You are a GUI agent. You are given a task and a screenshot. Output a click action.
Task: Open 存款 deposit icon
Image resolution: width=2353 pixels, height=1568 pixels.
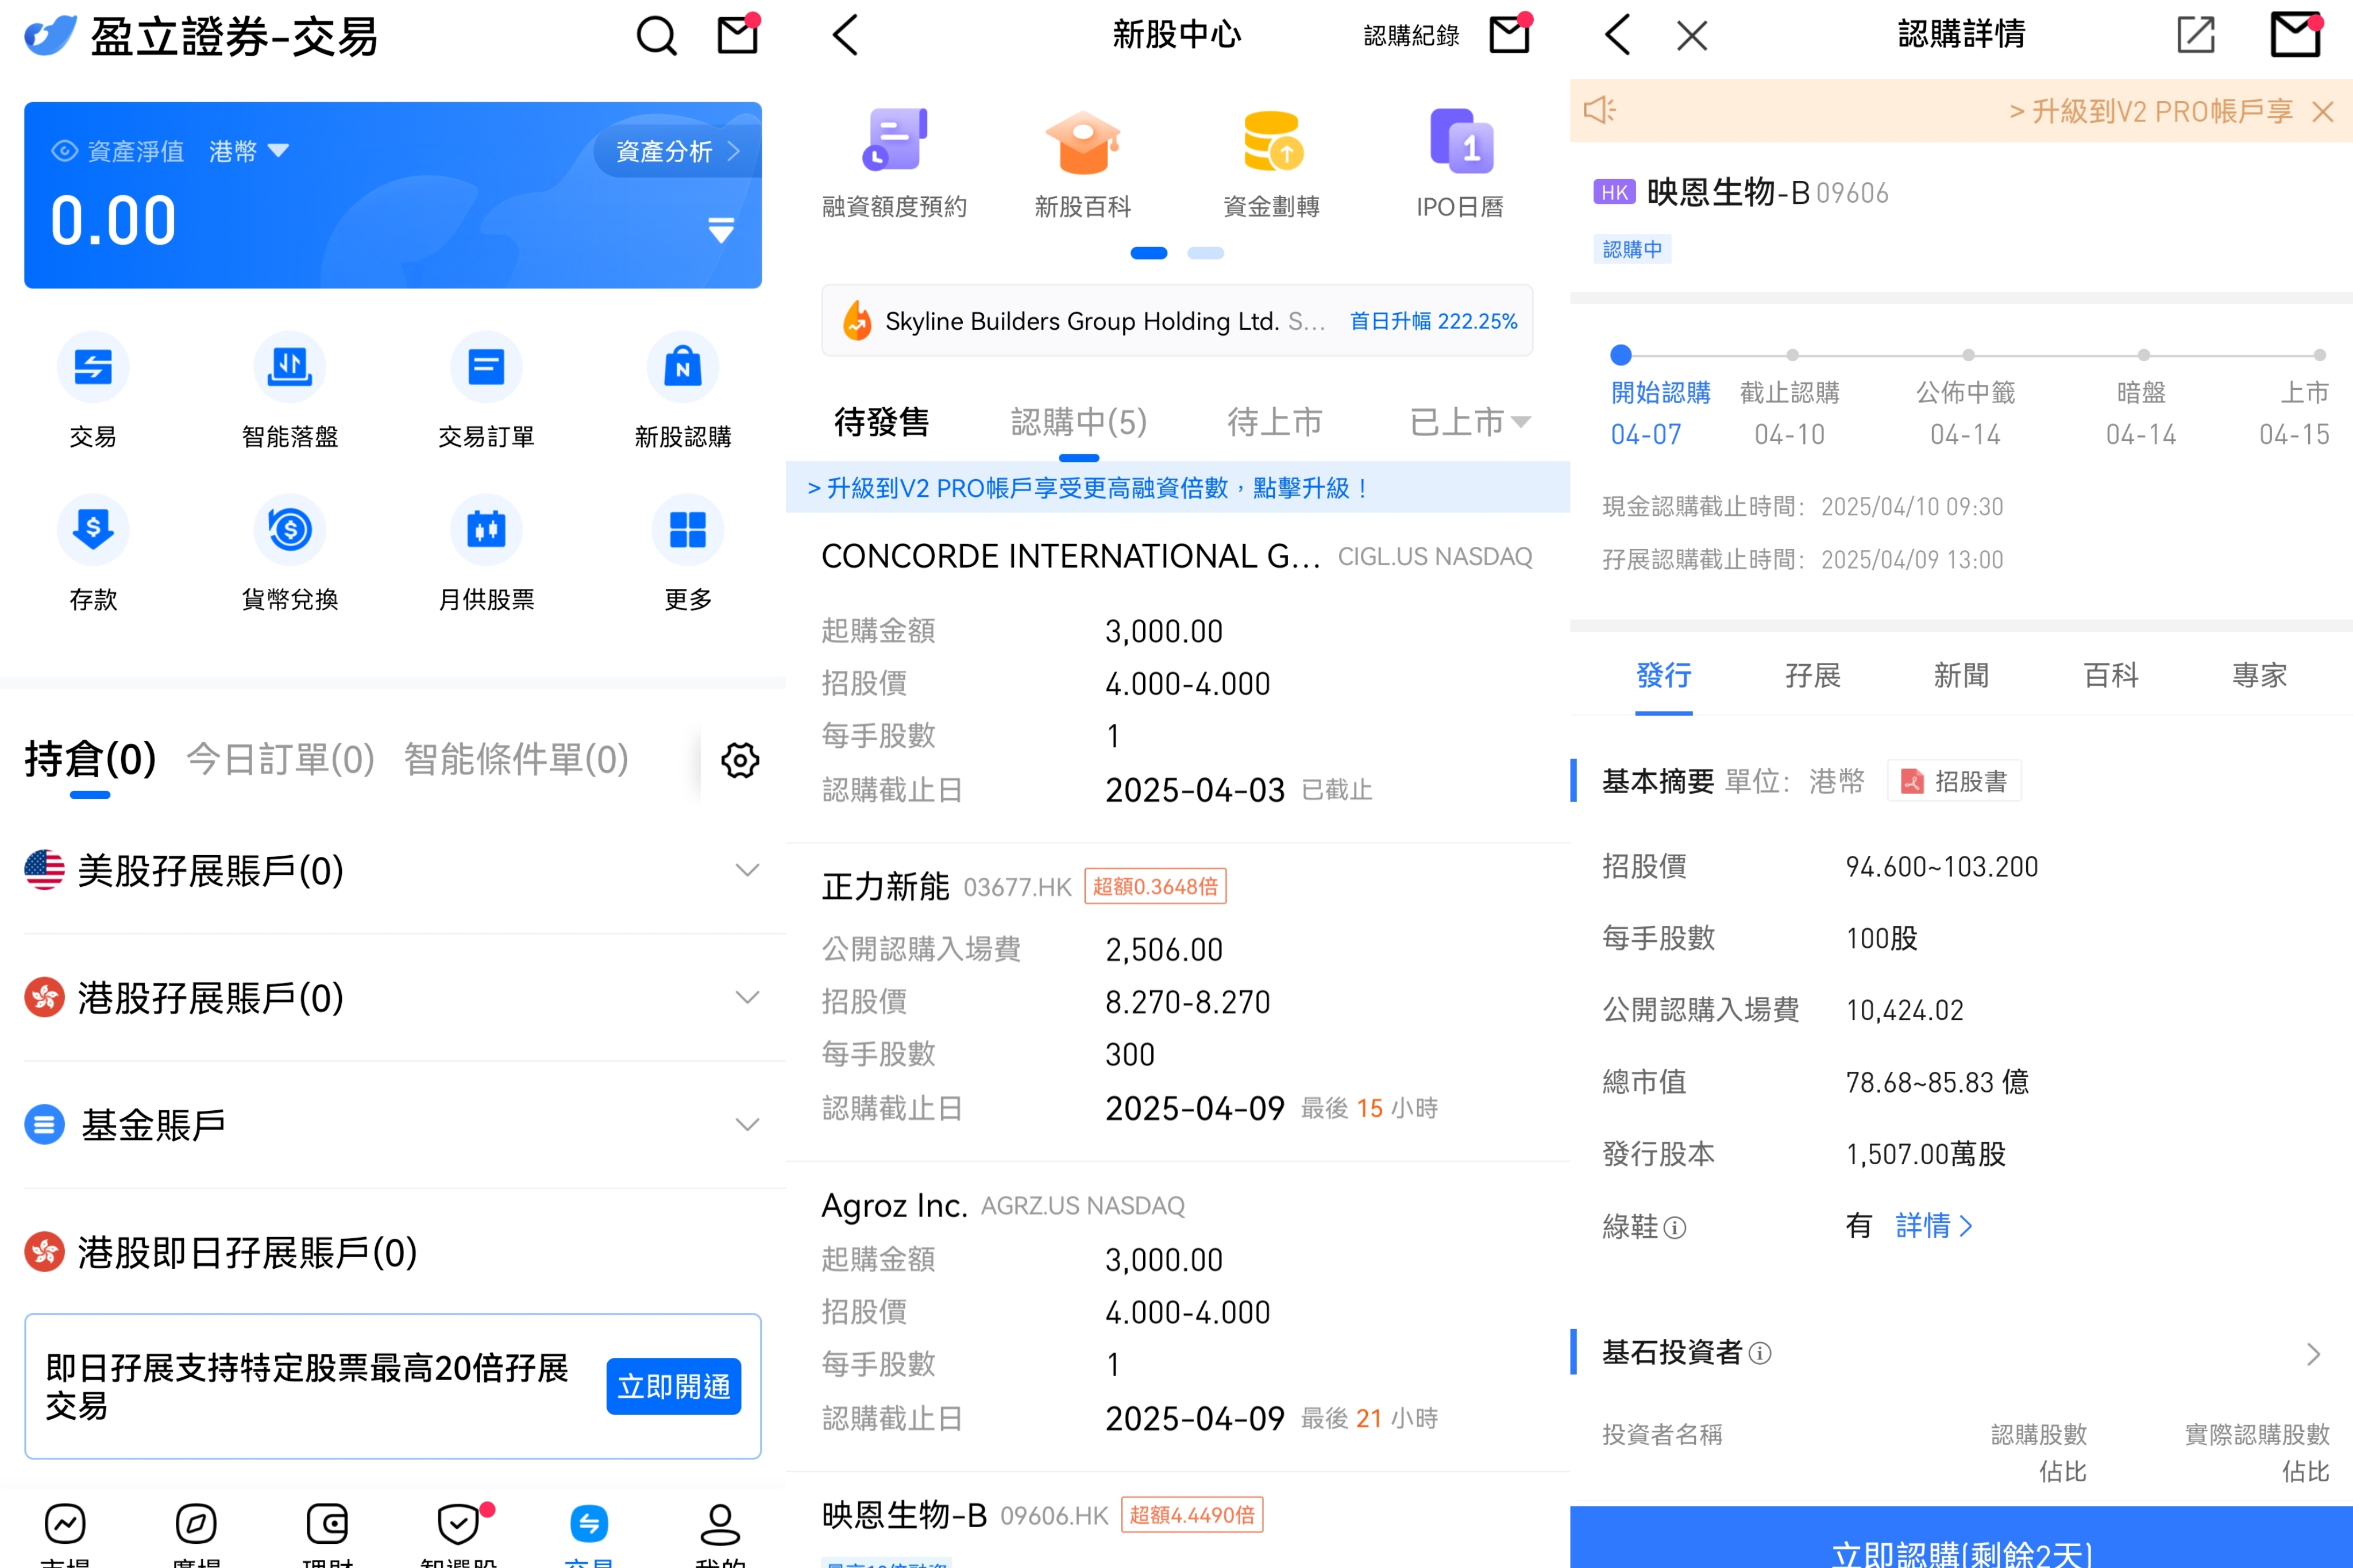coord(93,529)
